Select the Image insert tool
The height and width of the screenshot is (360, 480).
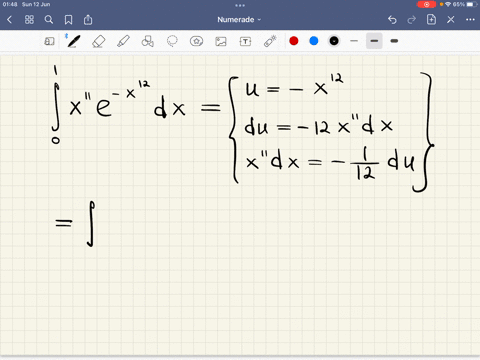[221, 41]
